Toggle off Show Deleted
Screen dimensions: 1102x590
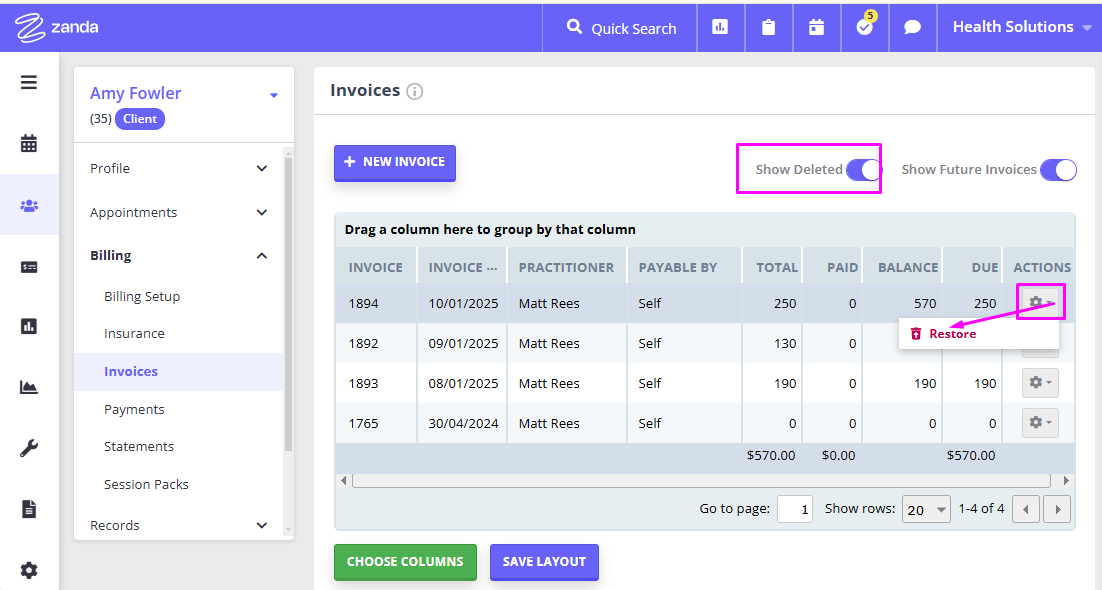tap(862, 170)
